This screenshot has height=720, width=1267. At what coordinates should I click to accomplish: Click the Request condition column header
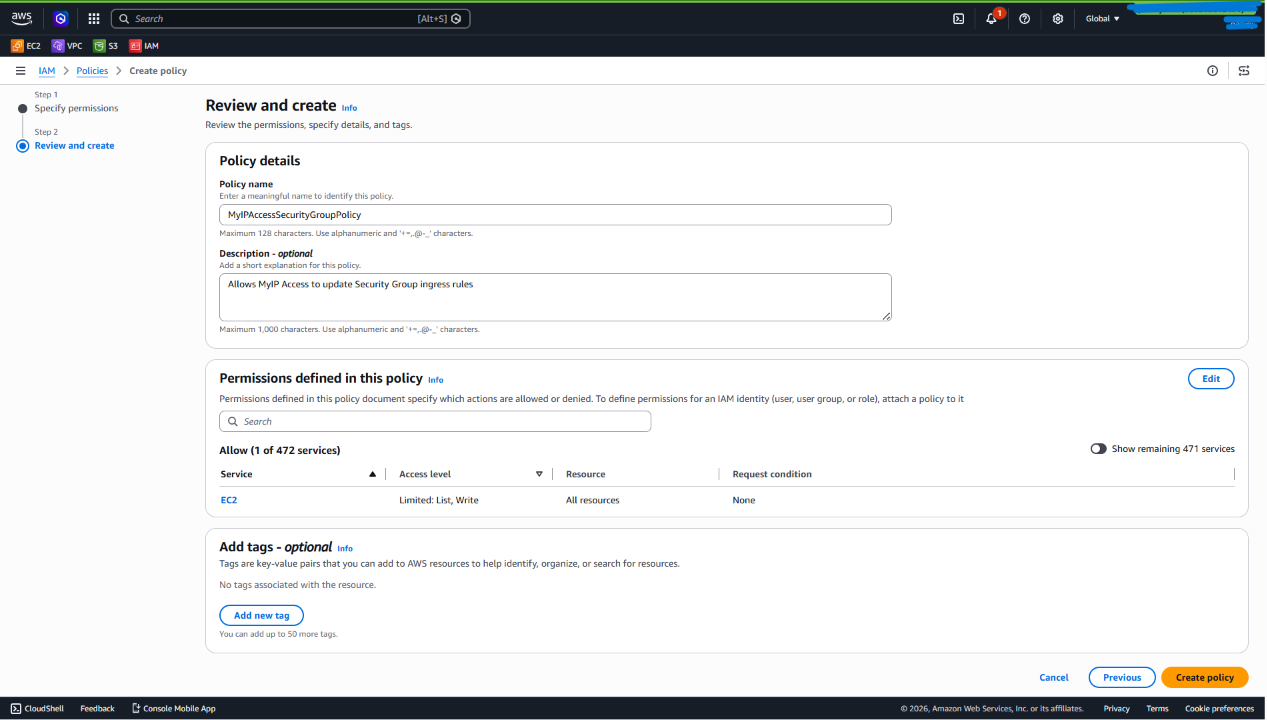(x=772, y=474)
